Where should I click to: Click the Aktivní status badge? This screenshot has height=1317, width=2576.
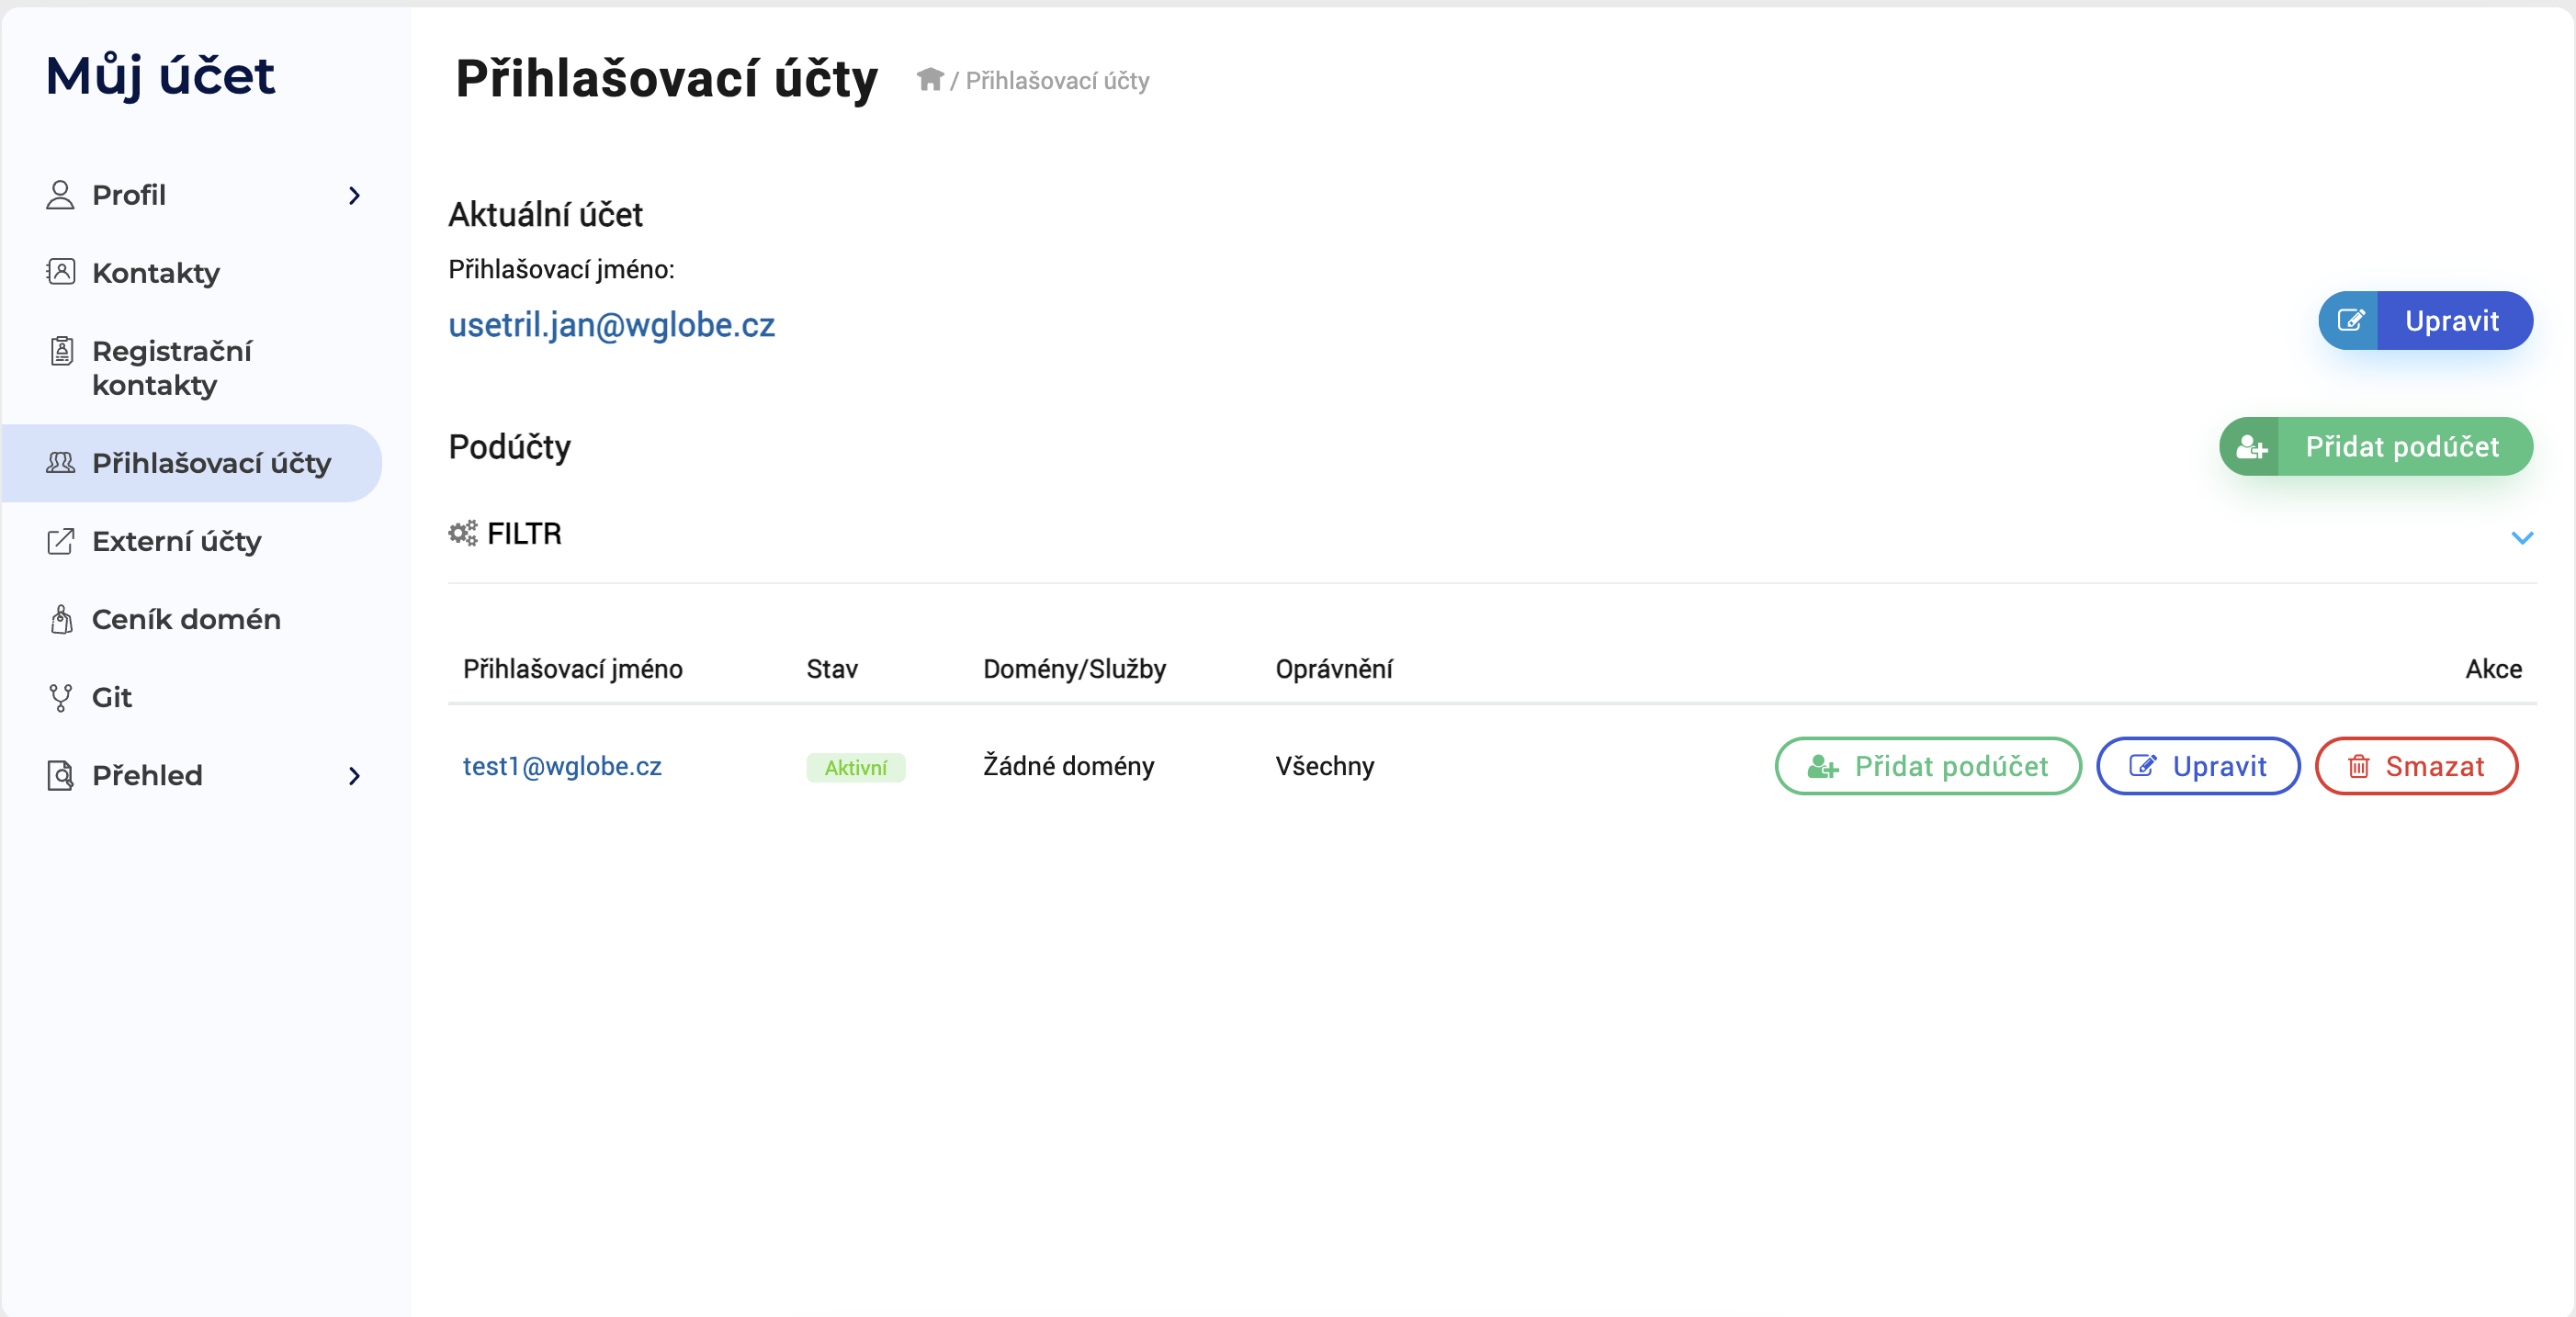coord(855,767)
